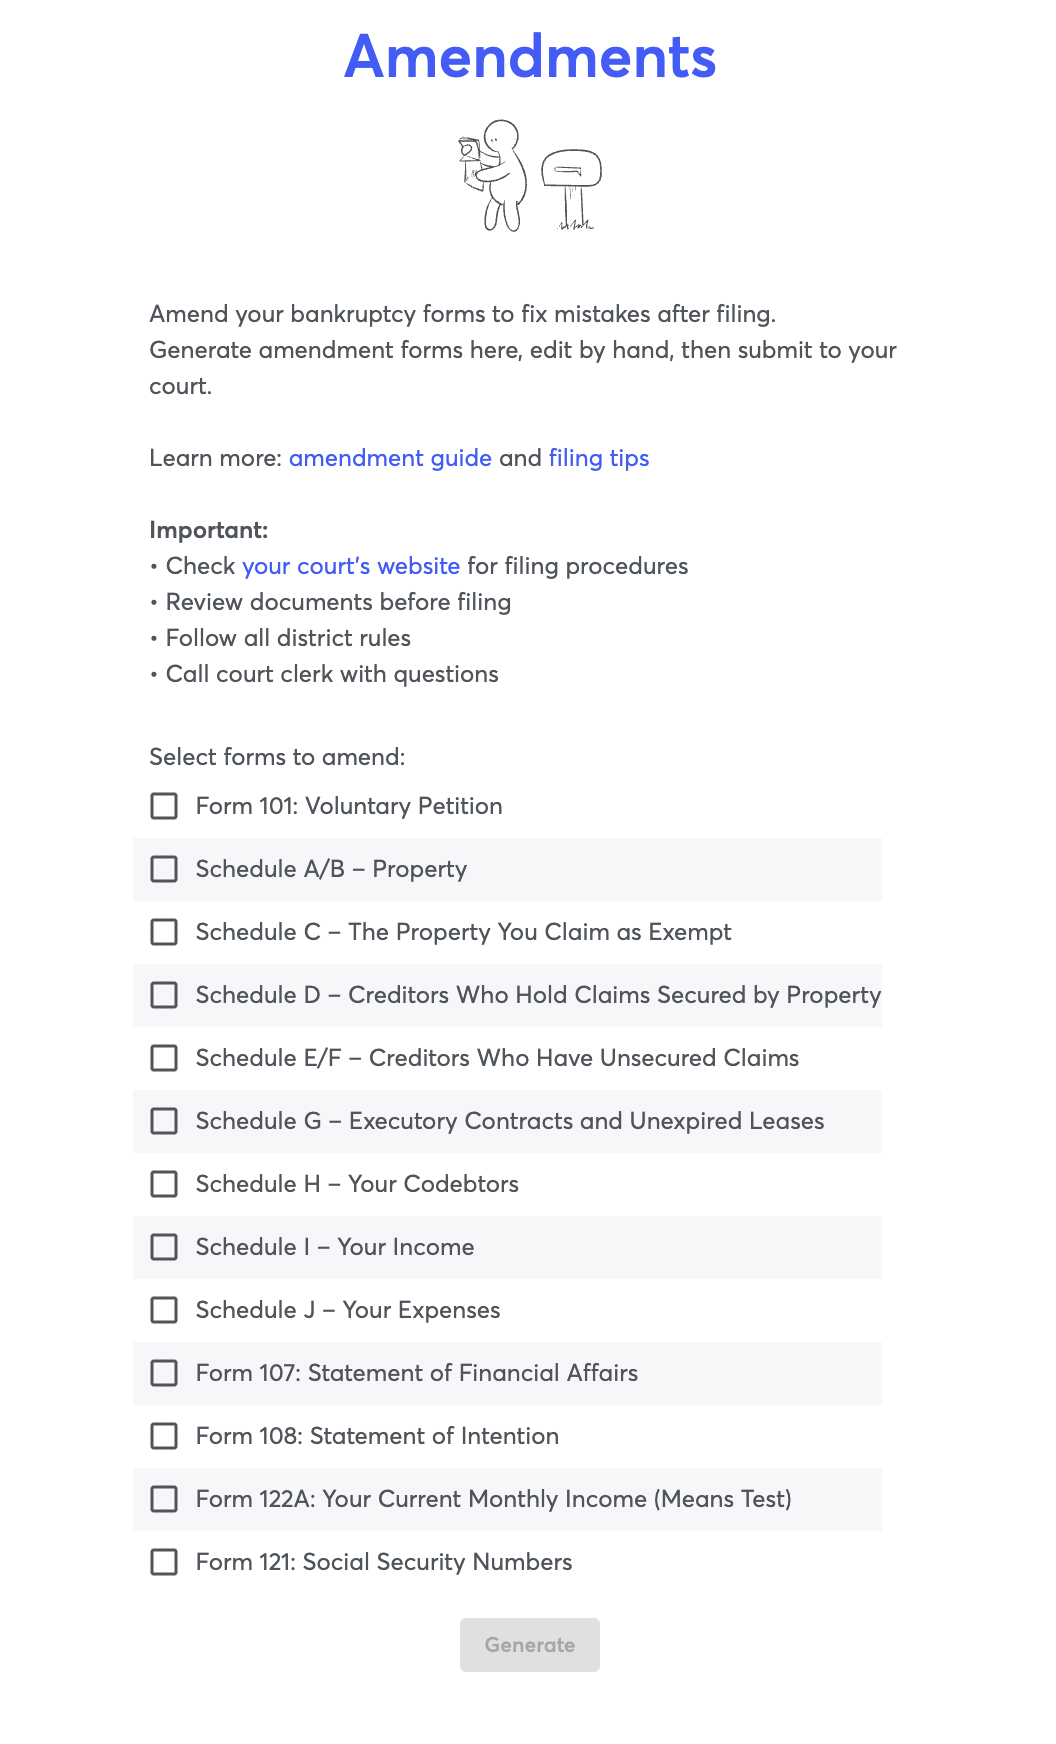
Task: Select Form 107 Statement of Financial Affairs
Action: (164, 1373)
